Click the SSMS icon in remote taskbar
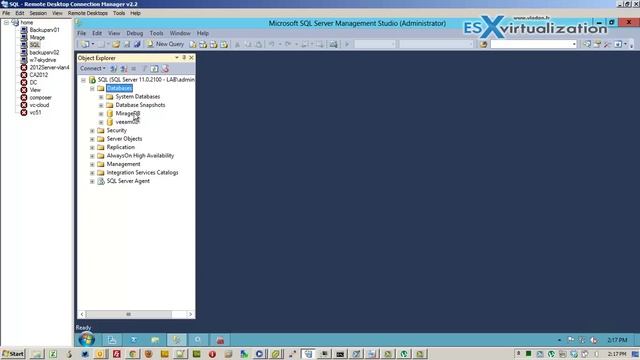The width and height of the screenshot is (640, 360). (x=176, y=340)
